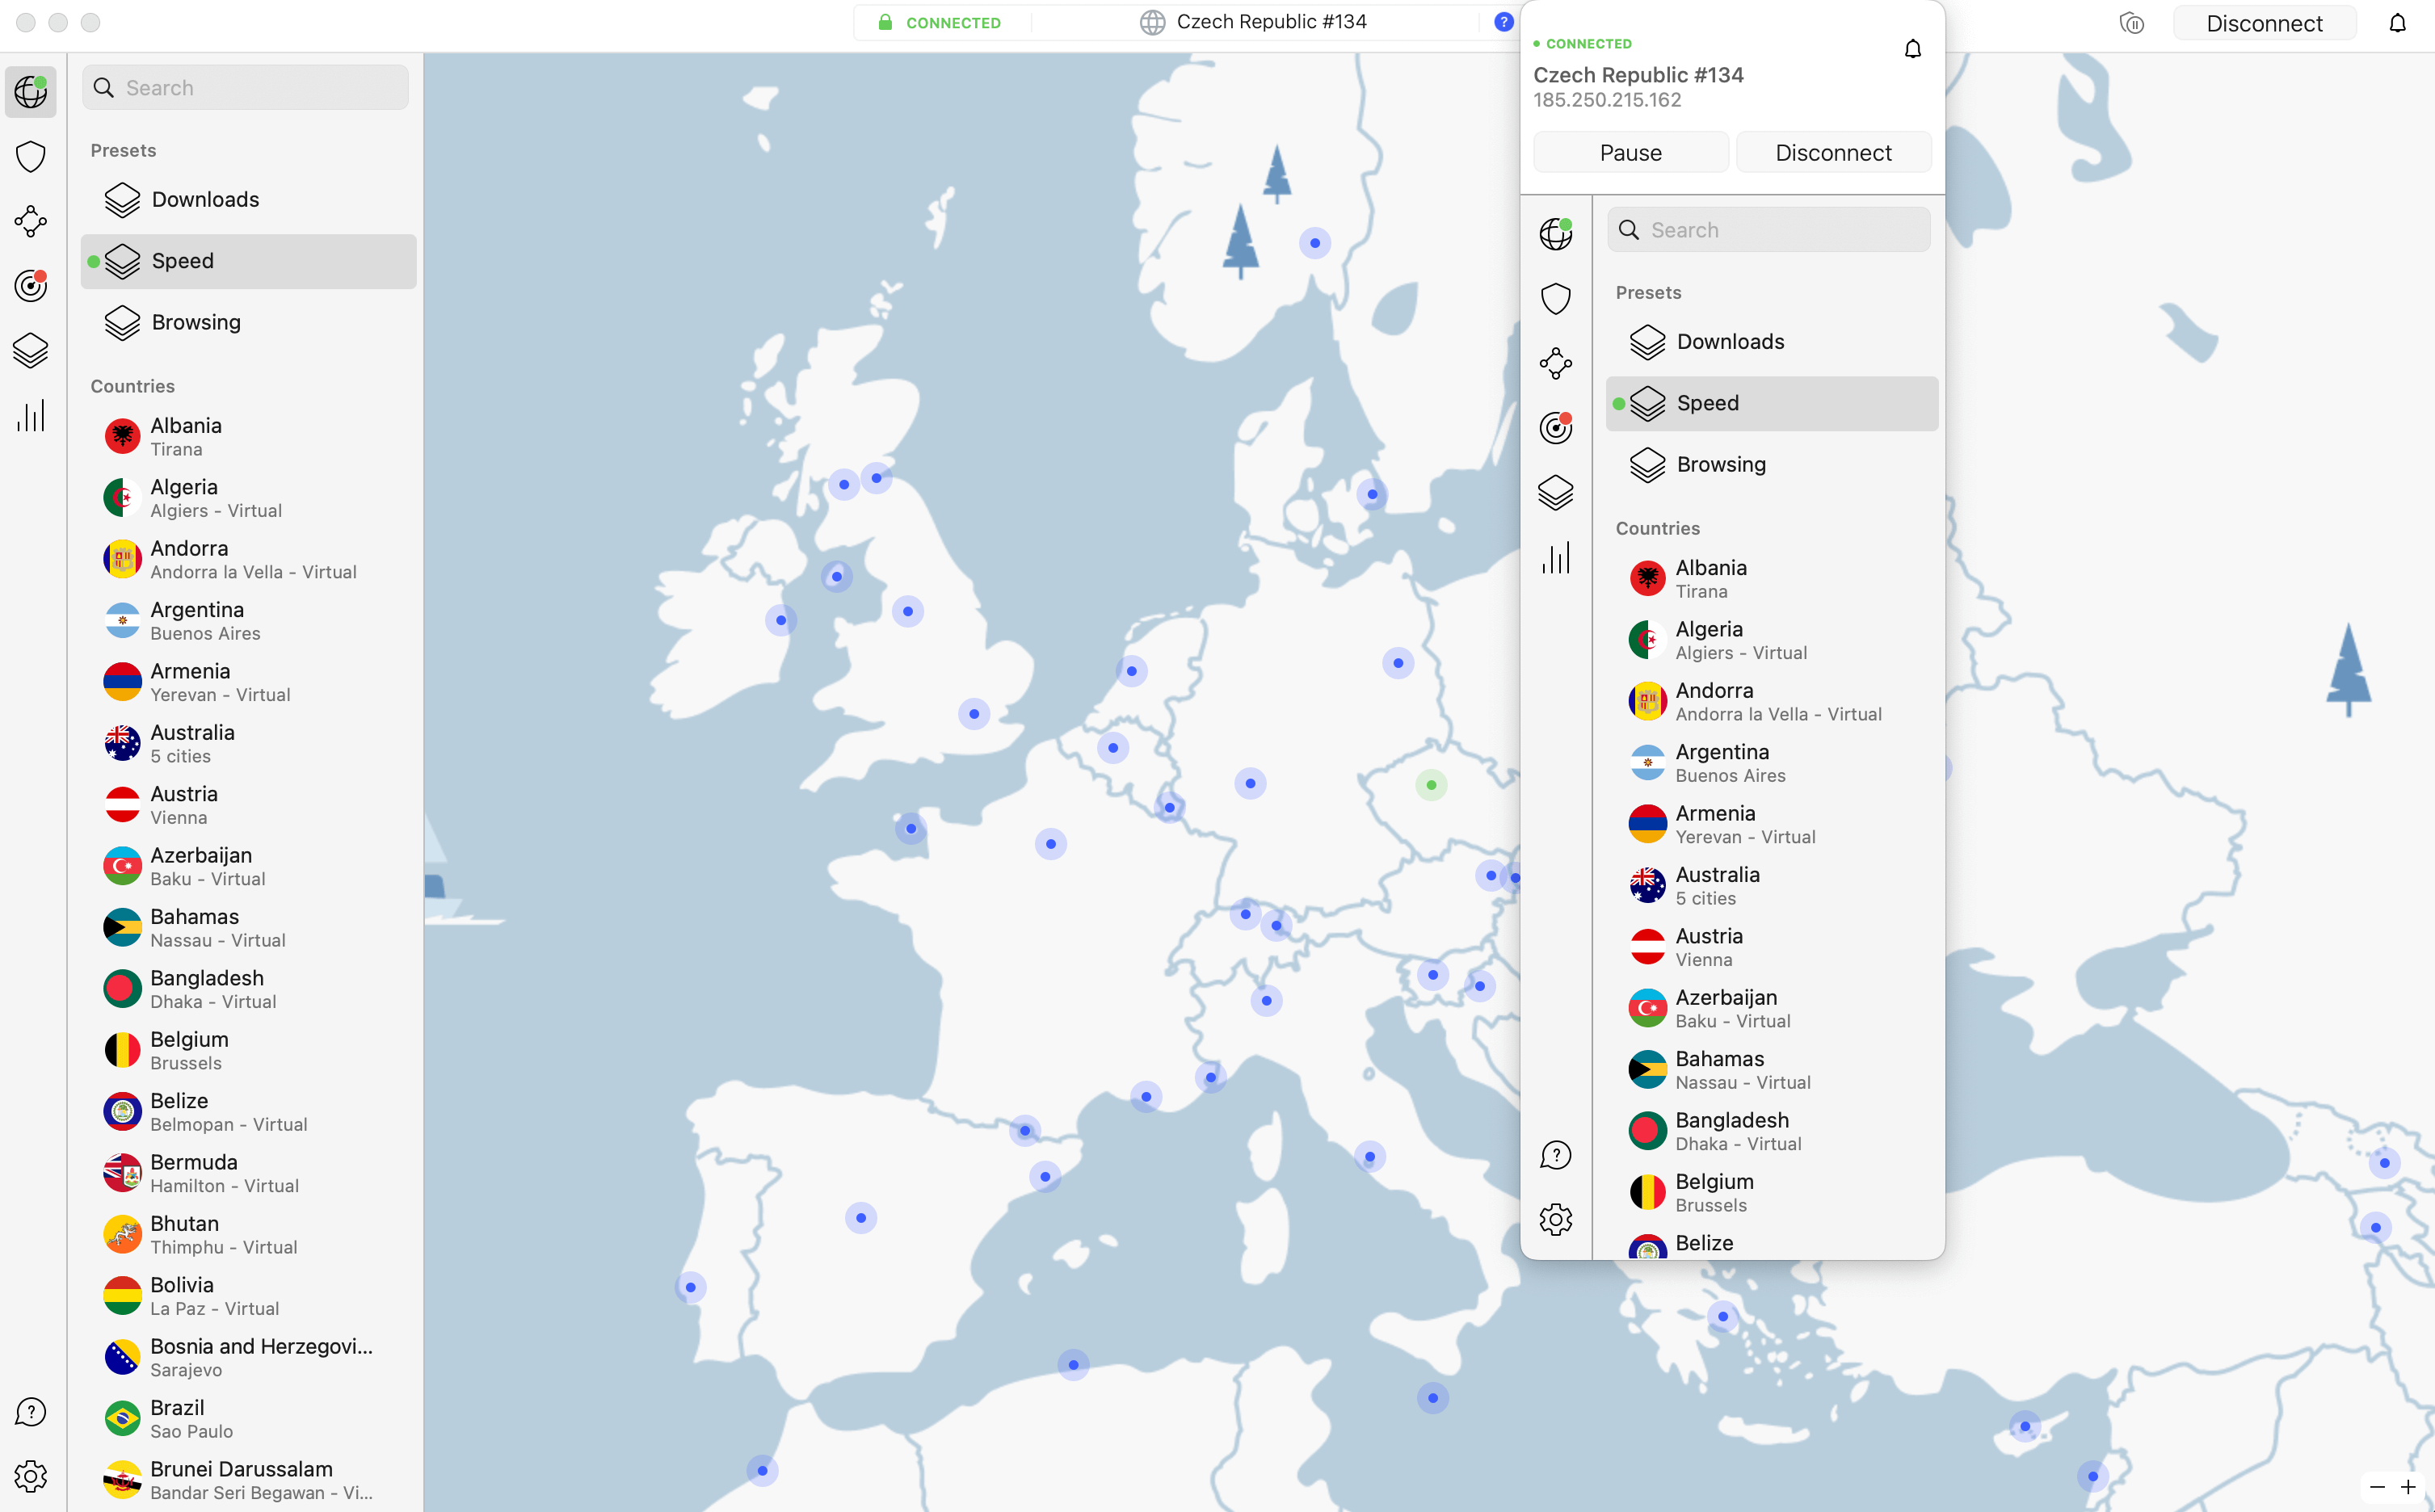Image resolution: width=2435 pixels, height=1512 pixels.
Task: Click green connected server dot on map
Action: (1431, 785)
